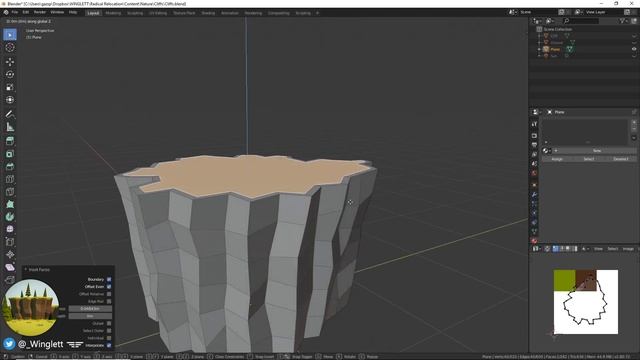The height and width of the screenshot is (360, 640).
Task: Click the outliner search field
Action: (581, 21)
